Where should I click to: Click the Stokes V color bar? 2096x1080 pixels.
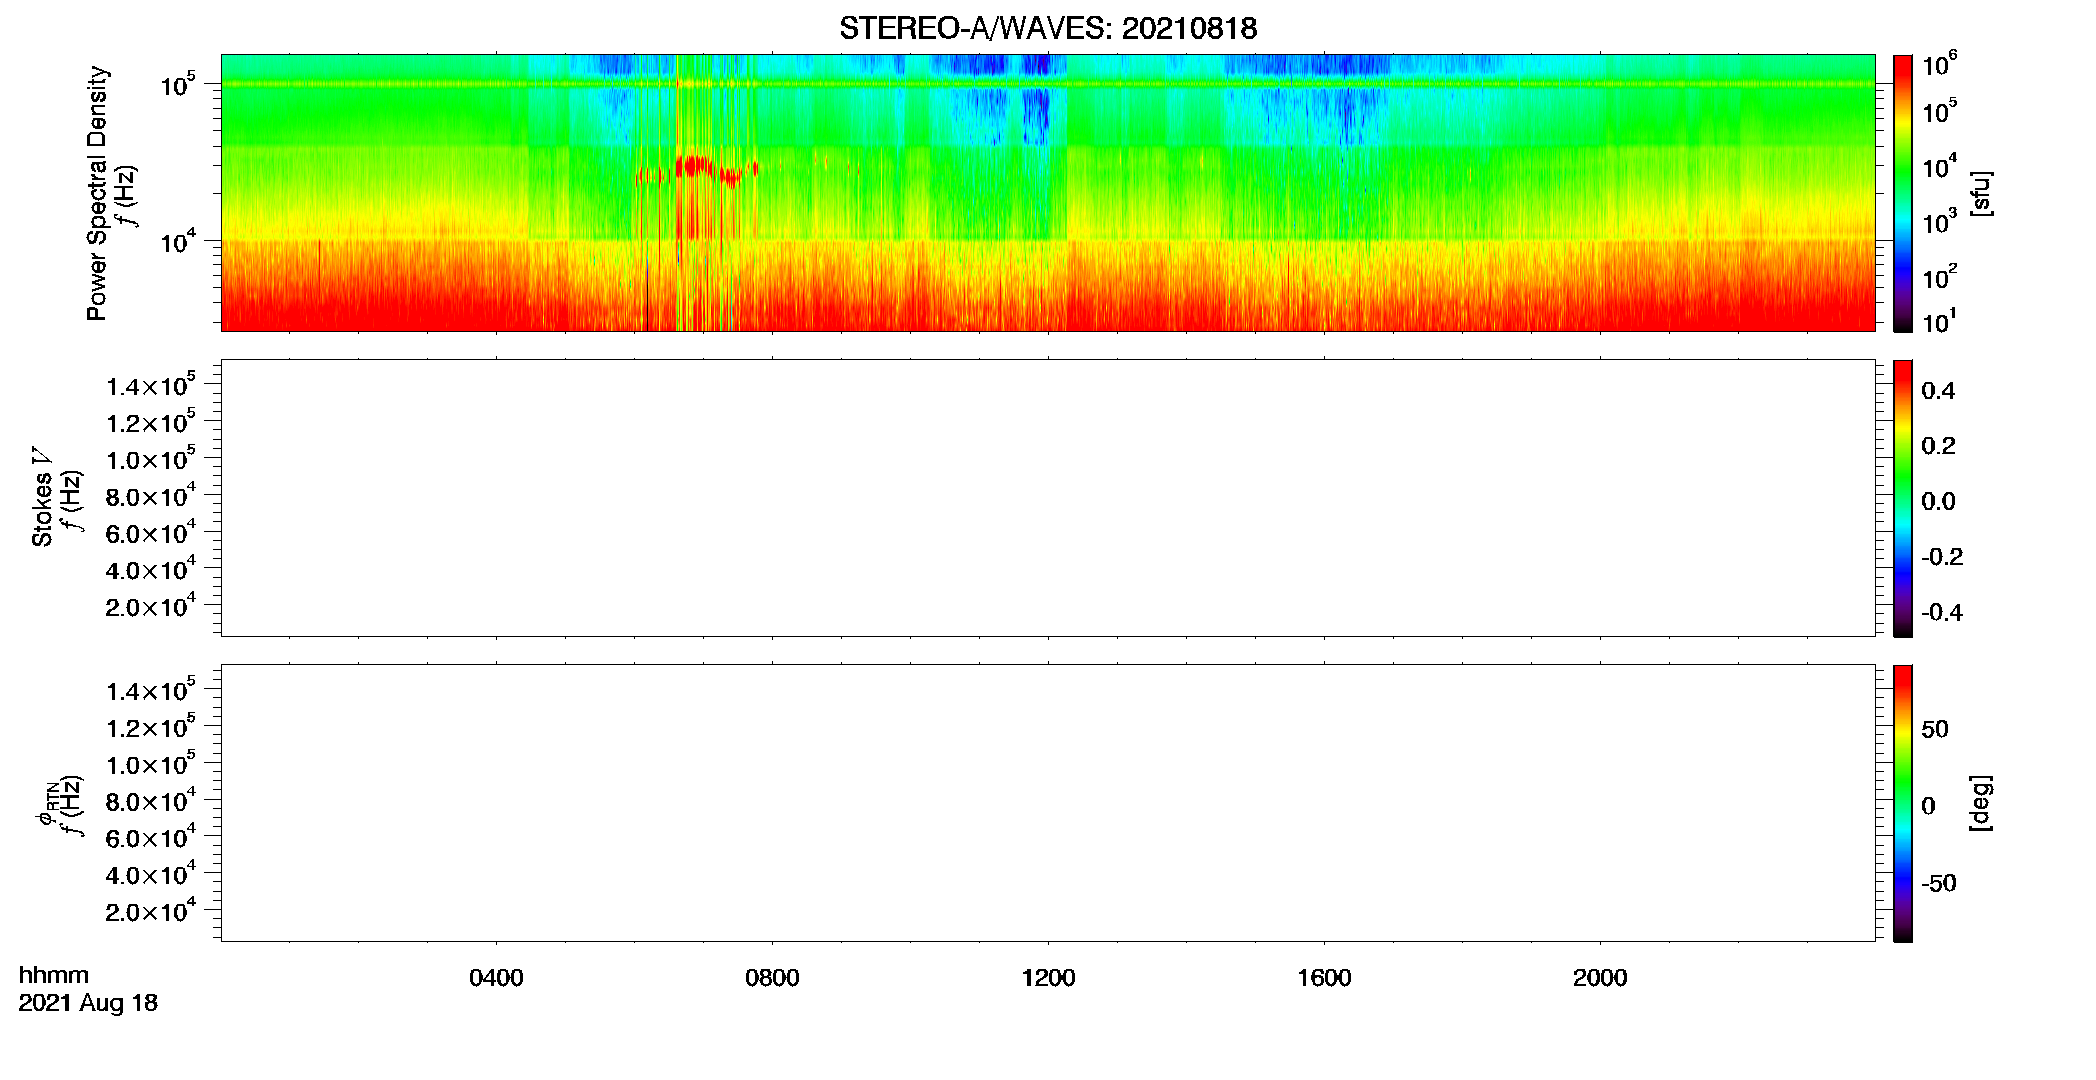click(x=1902, y=498)
